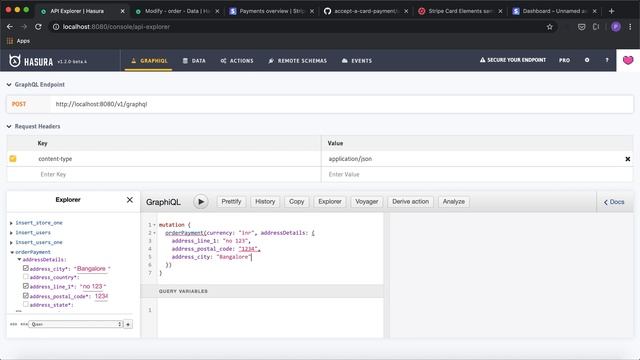
Task: Open query History
Action: point(265,202)
